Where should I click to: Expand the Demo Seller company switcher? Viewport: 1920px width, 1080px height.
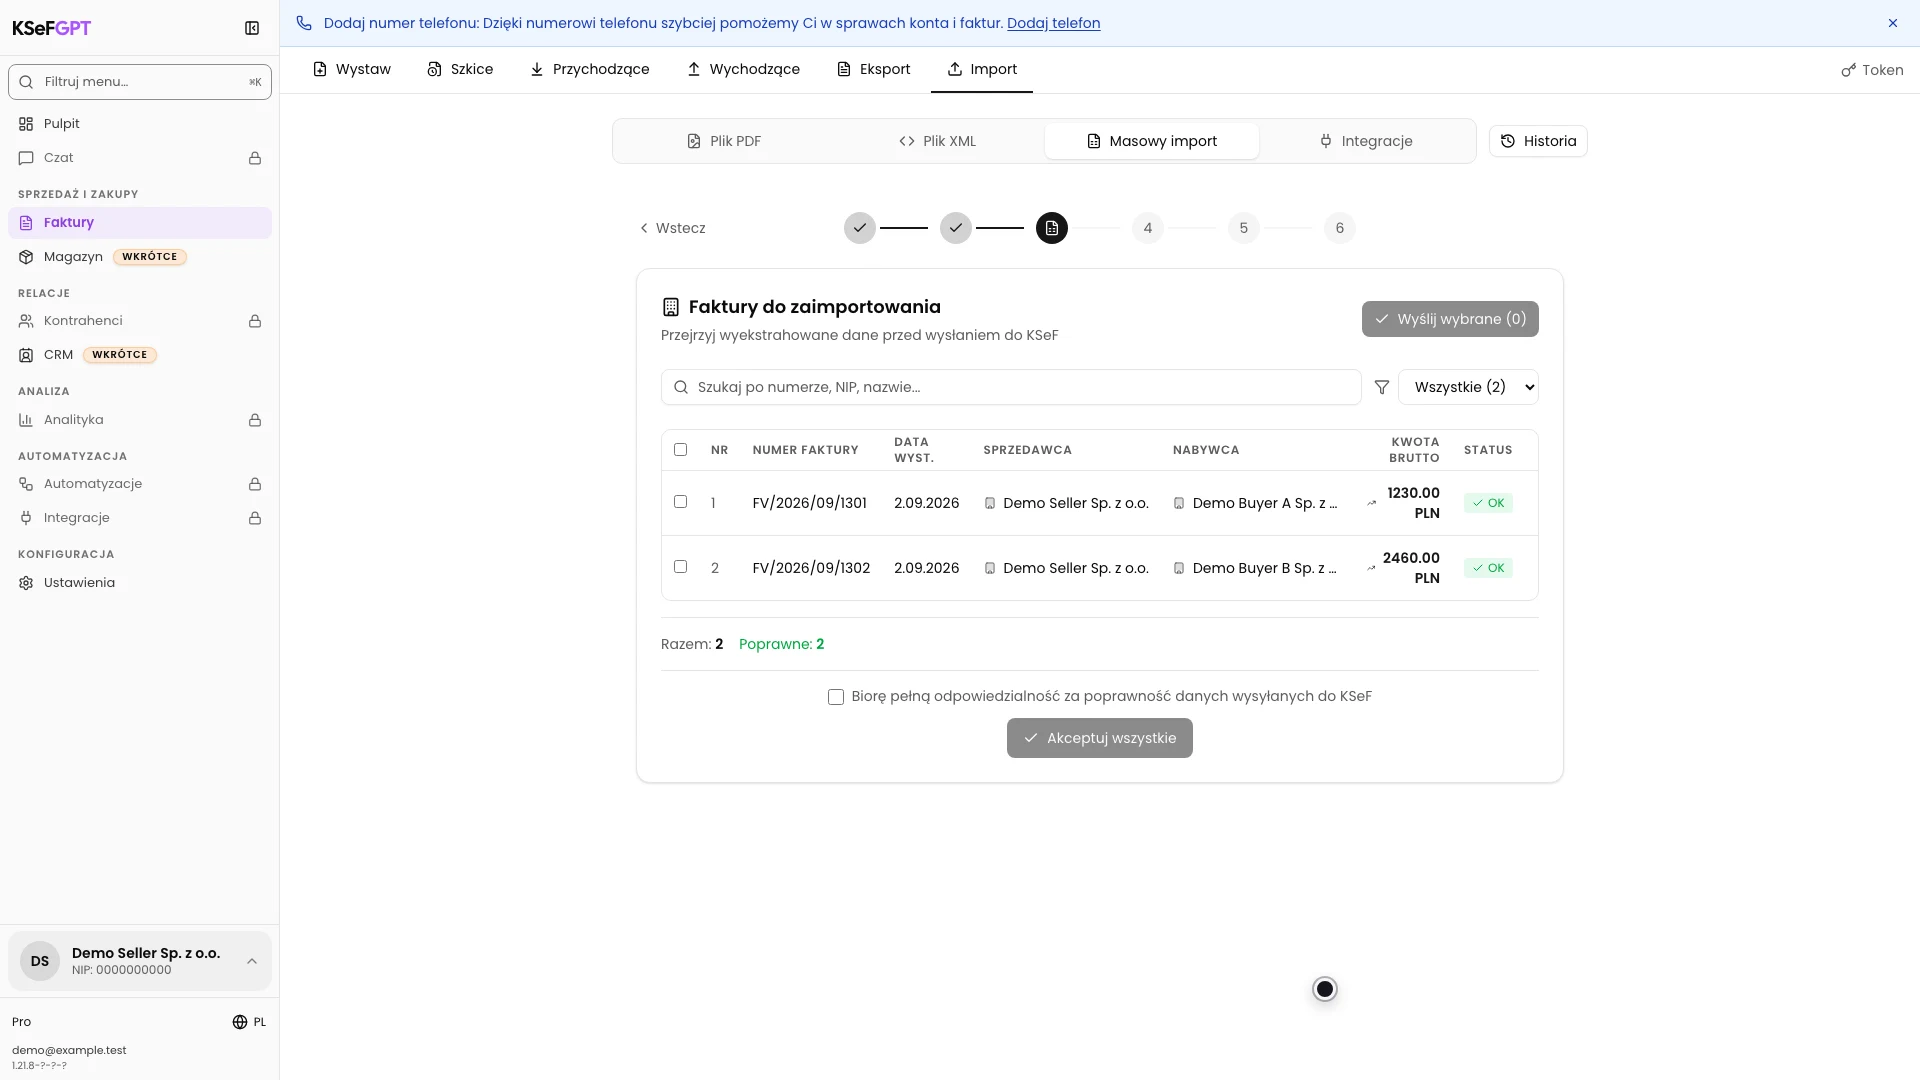[140, 961]
